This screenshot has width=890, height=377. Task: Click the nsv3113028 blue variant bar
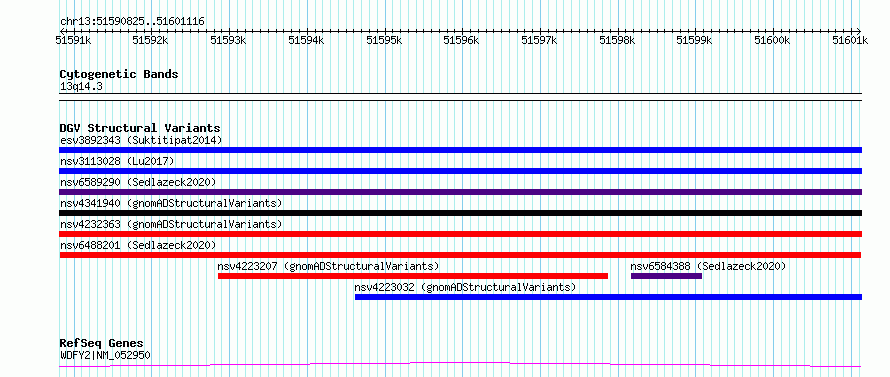[460, 171]
